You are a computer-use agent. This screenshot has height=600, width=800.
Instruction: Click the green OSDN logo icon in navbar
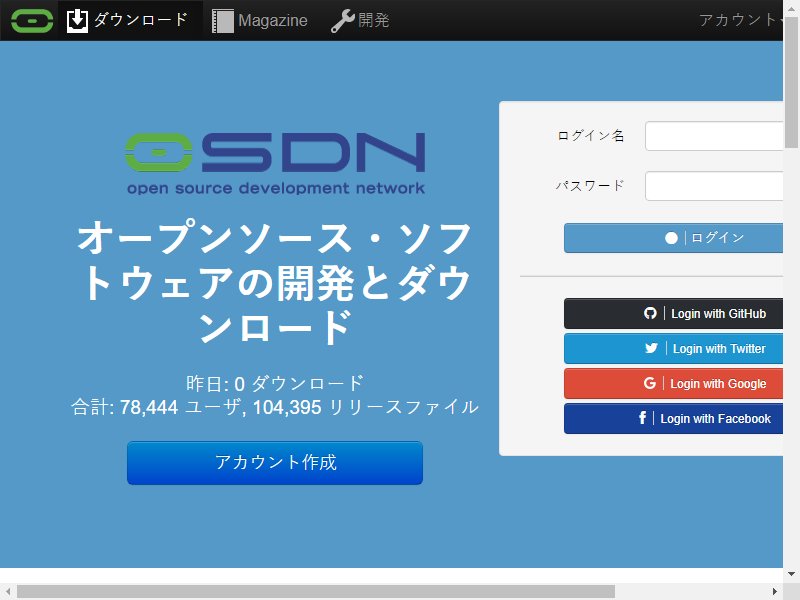pyautogui.click(x=32, y=20)
